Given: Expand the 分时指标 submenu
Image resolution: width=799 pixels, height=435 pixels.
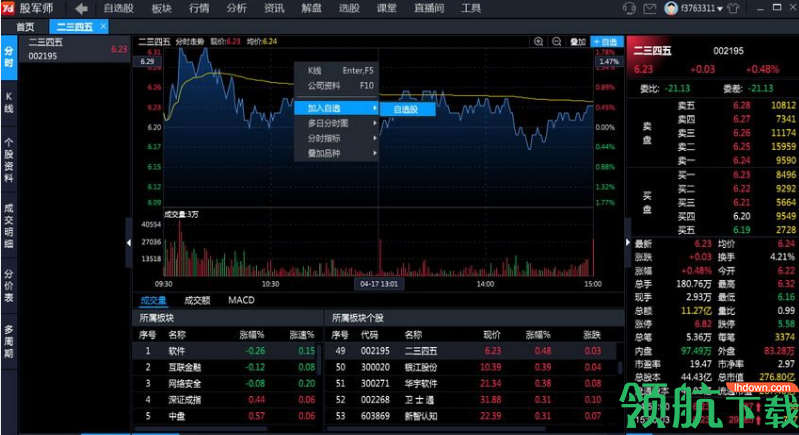Looking at the screenshot, I should pyautogui.click(x=336, y=138).
